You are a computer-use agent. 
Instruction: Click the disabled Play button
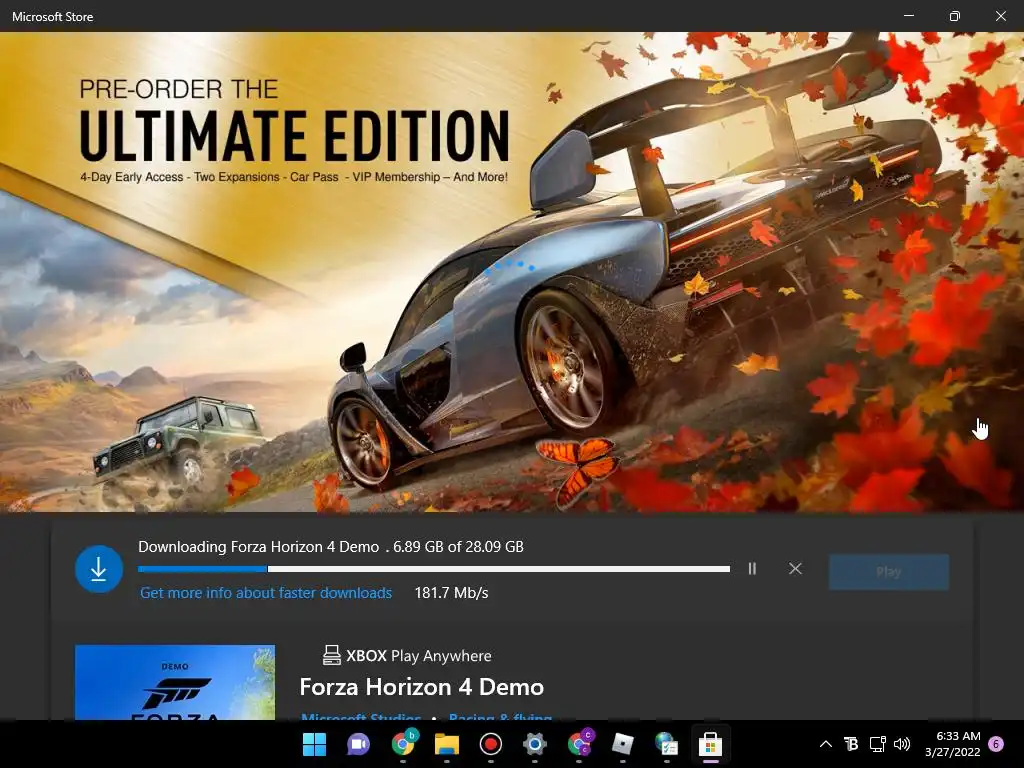[x=889, y=572]
